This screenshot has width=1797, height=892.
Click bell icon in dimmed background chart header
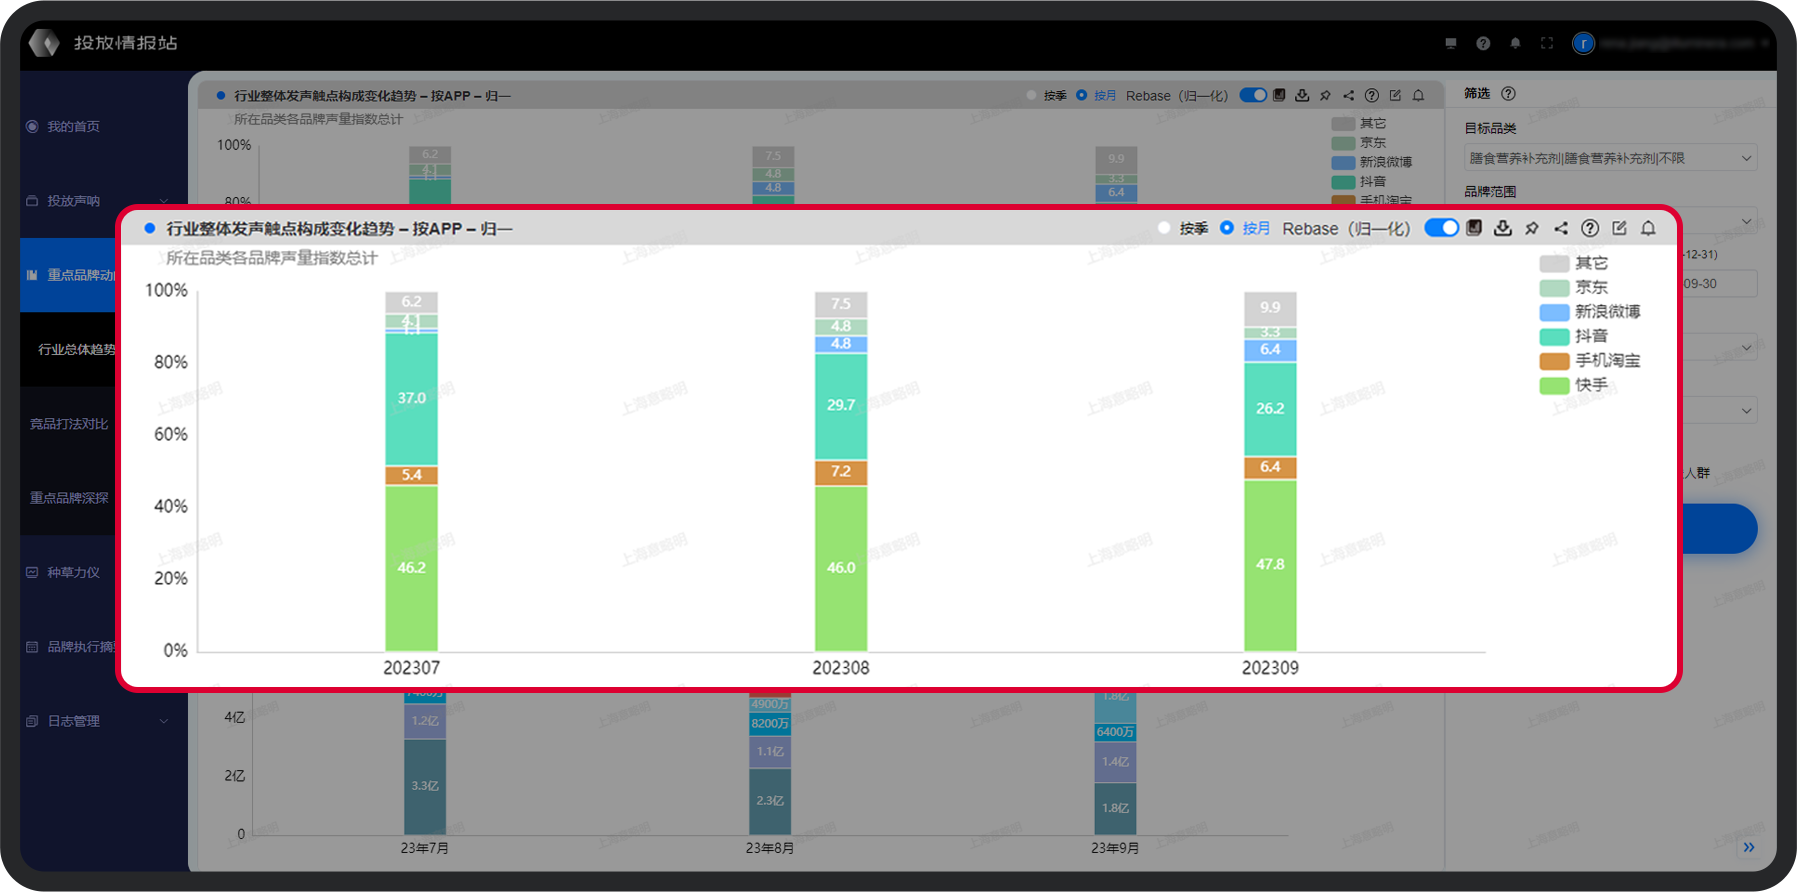pyautogui.click(x=1418, y=95)
